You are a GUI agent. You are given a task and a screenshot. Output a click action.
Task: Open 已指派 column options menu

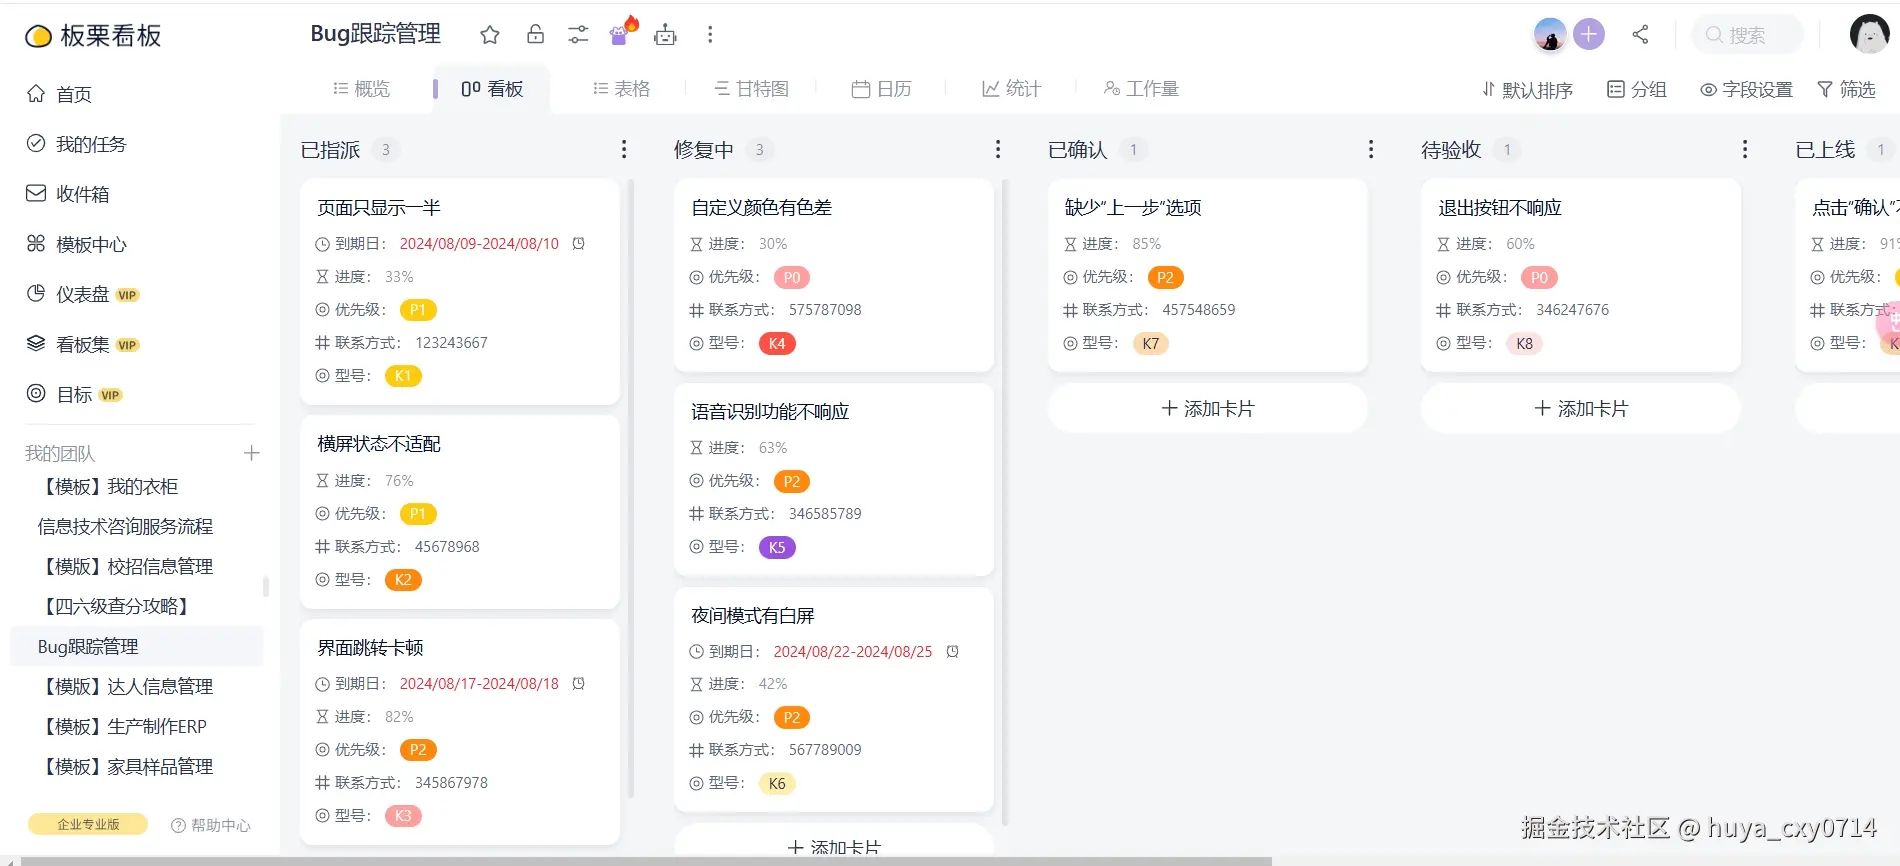click(x=624, y=149)
